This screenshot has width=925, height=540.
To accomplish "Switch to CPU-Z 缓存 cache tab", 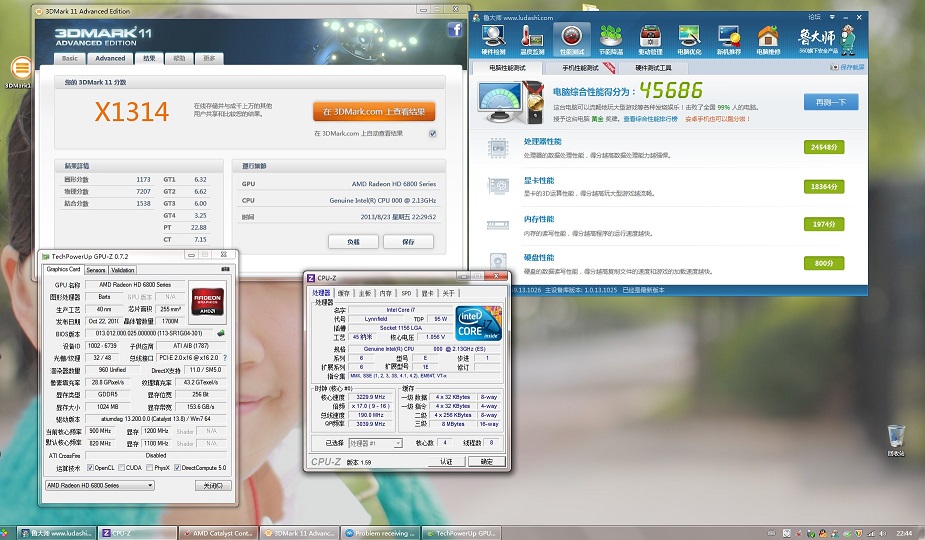I will pos(344,293).
